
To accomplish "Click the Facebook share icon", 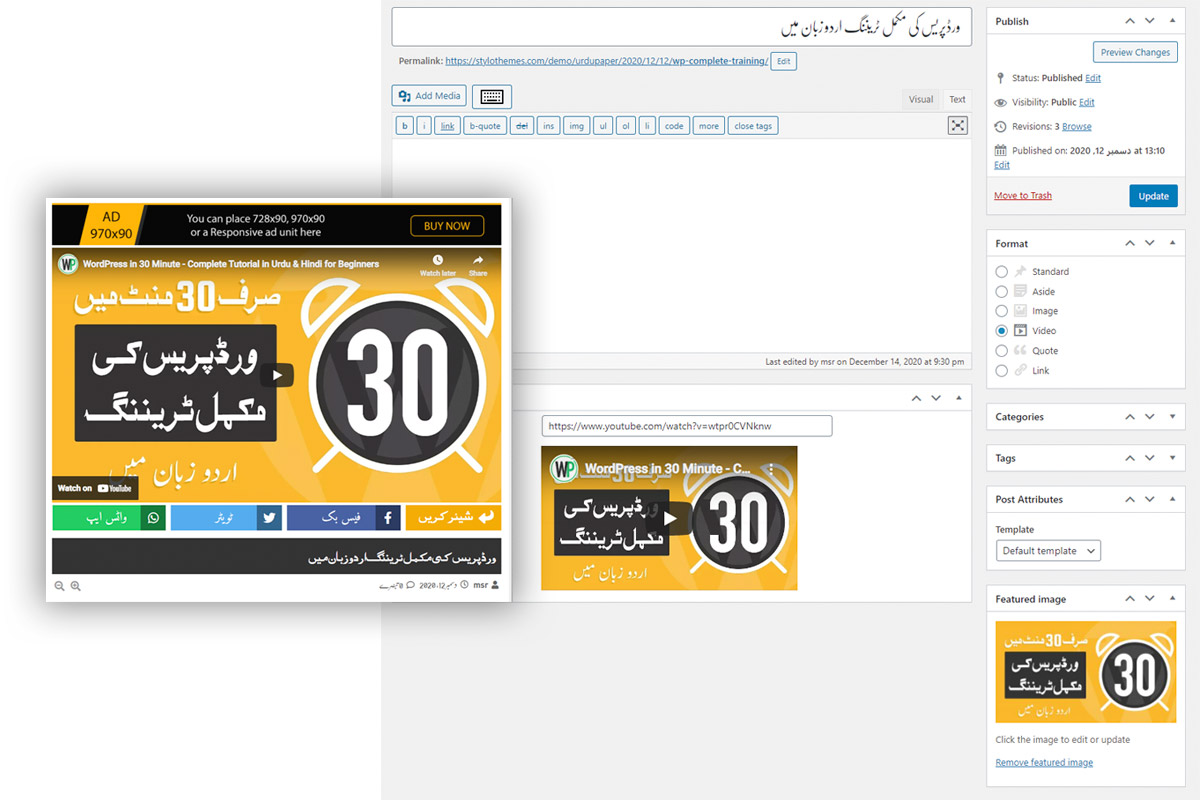I will coord(388,517).
